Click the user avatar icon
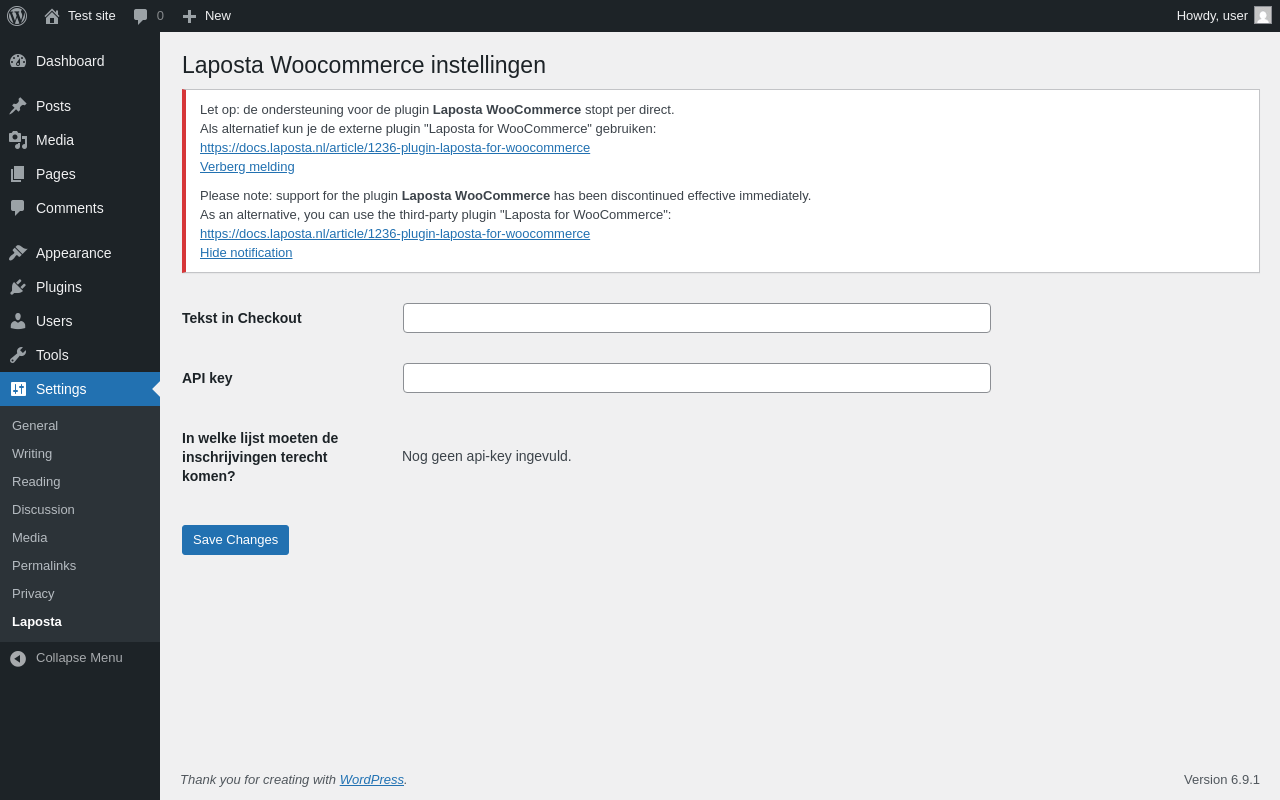Viewport: 1280px width, 800px height. [1263, 15]
